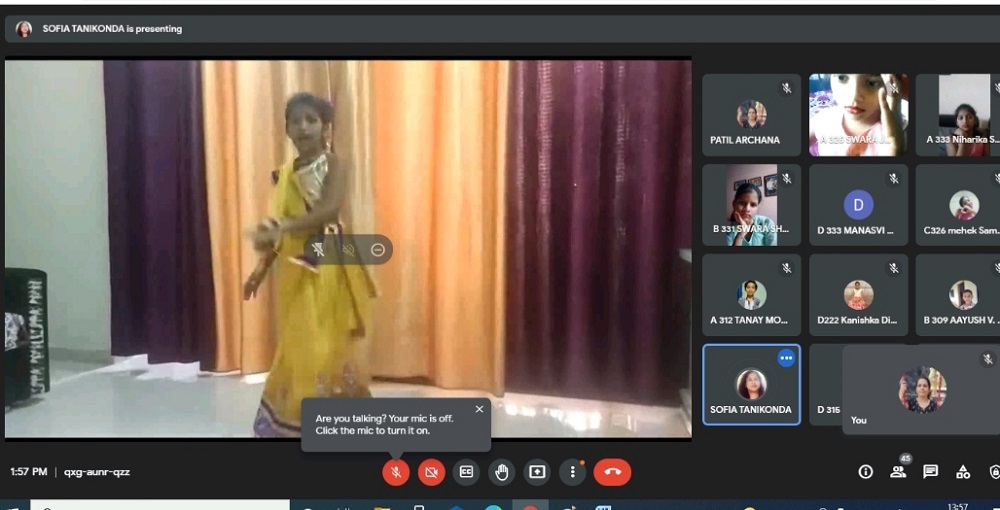This screenshot has width=1000, height=510.
Task: Click your own 'You' self-view tile
Action: tap(920, 390)
